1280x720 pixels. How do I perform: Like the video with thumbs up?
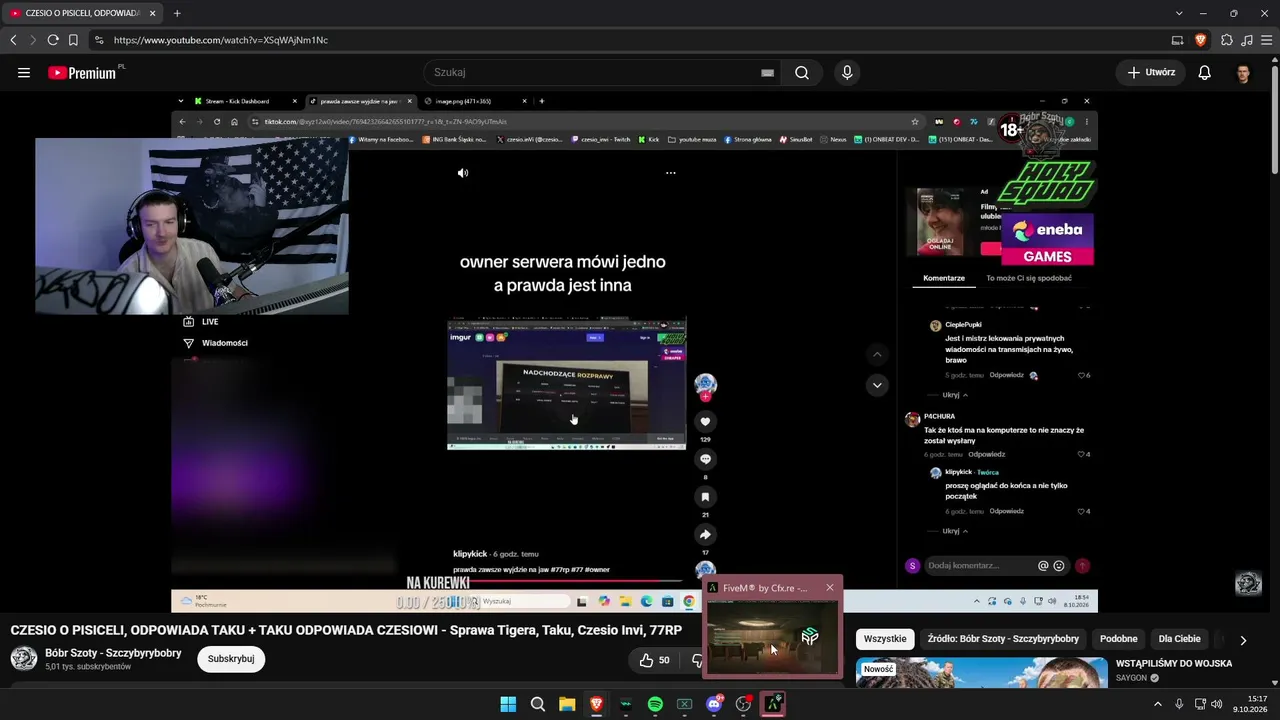655,660
